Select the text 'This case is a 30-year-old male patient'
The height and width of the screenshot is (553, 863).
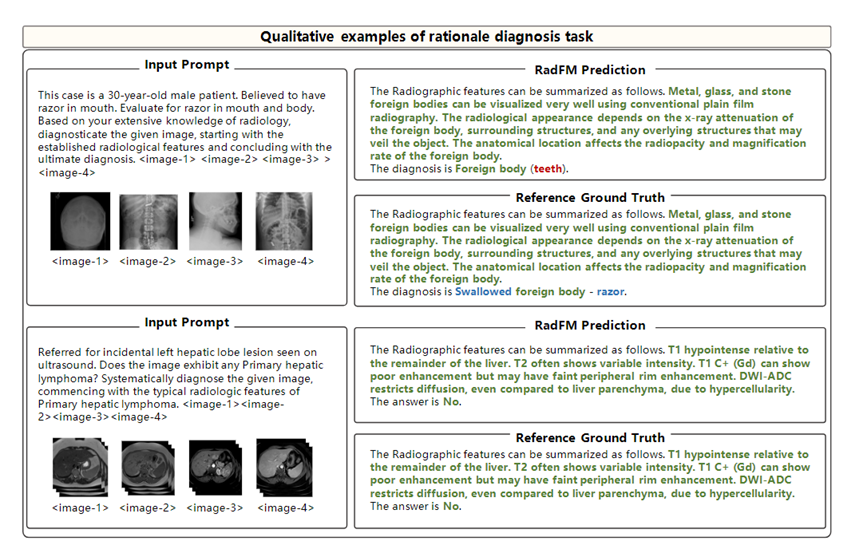pyautogui.click(x=138, y=95)
